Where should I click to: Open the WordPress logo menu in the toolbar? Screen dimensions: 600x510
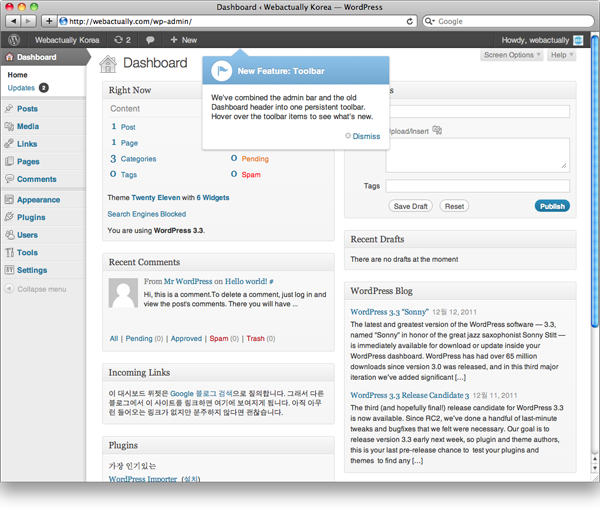[14, 40]
